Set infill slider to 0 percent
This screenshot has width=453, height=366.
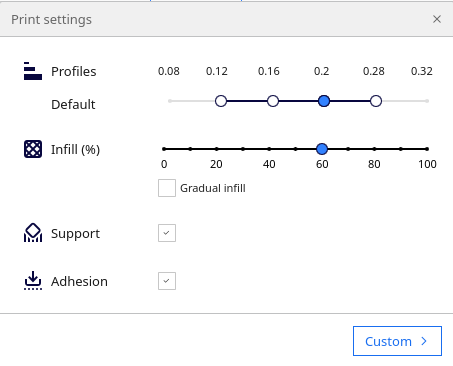point(164,149)
